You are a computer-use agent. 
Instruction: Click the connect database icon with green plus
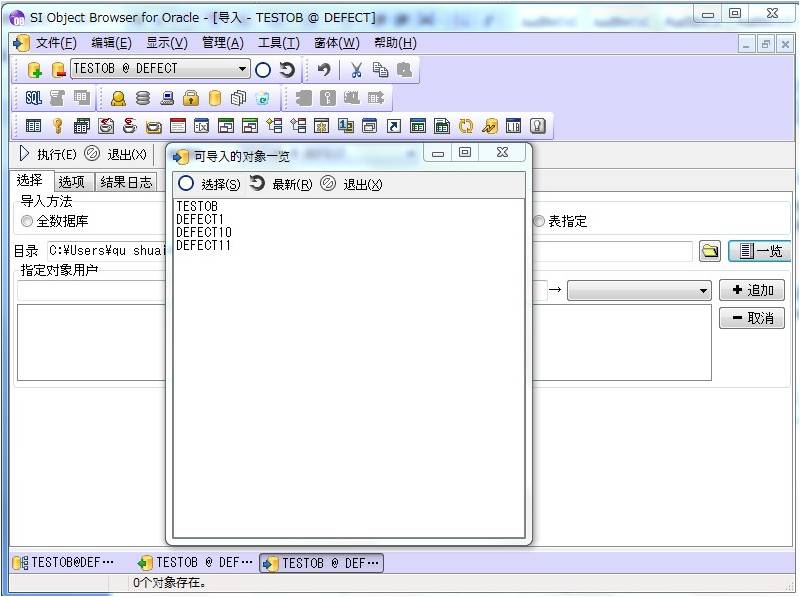coord(34,69)
